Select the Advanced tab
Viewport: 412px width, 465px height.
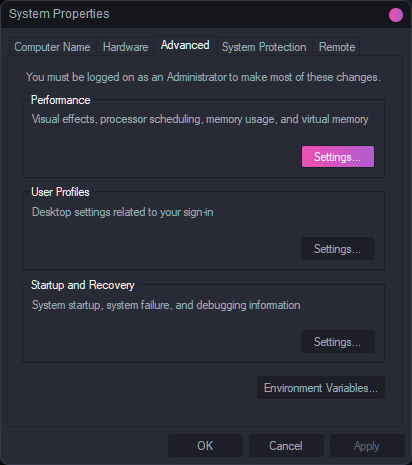[x=185, y=45]
